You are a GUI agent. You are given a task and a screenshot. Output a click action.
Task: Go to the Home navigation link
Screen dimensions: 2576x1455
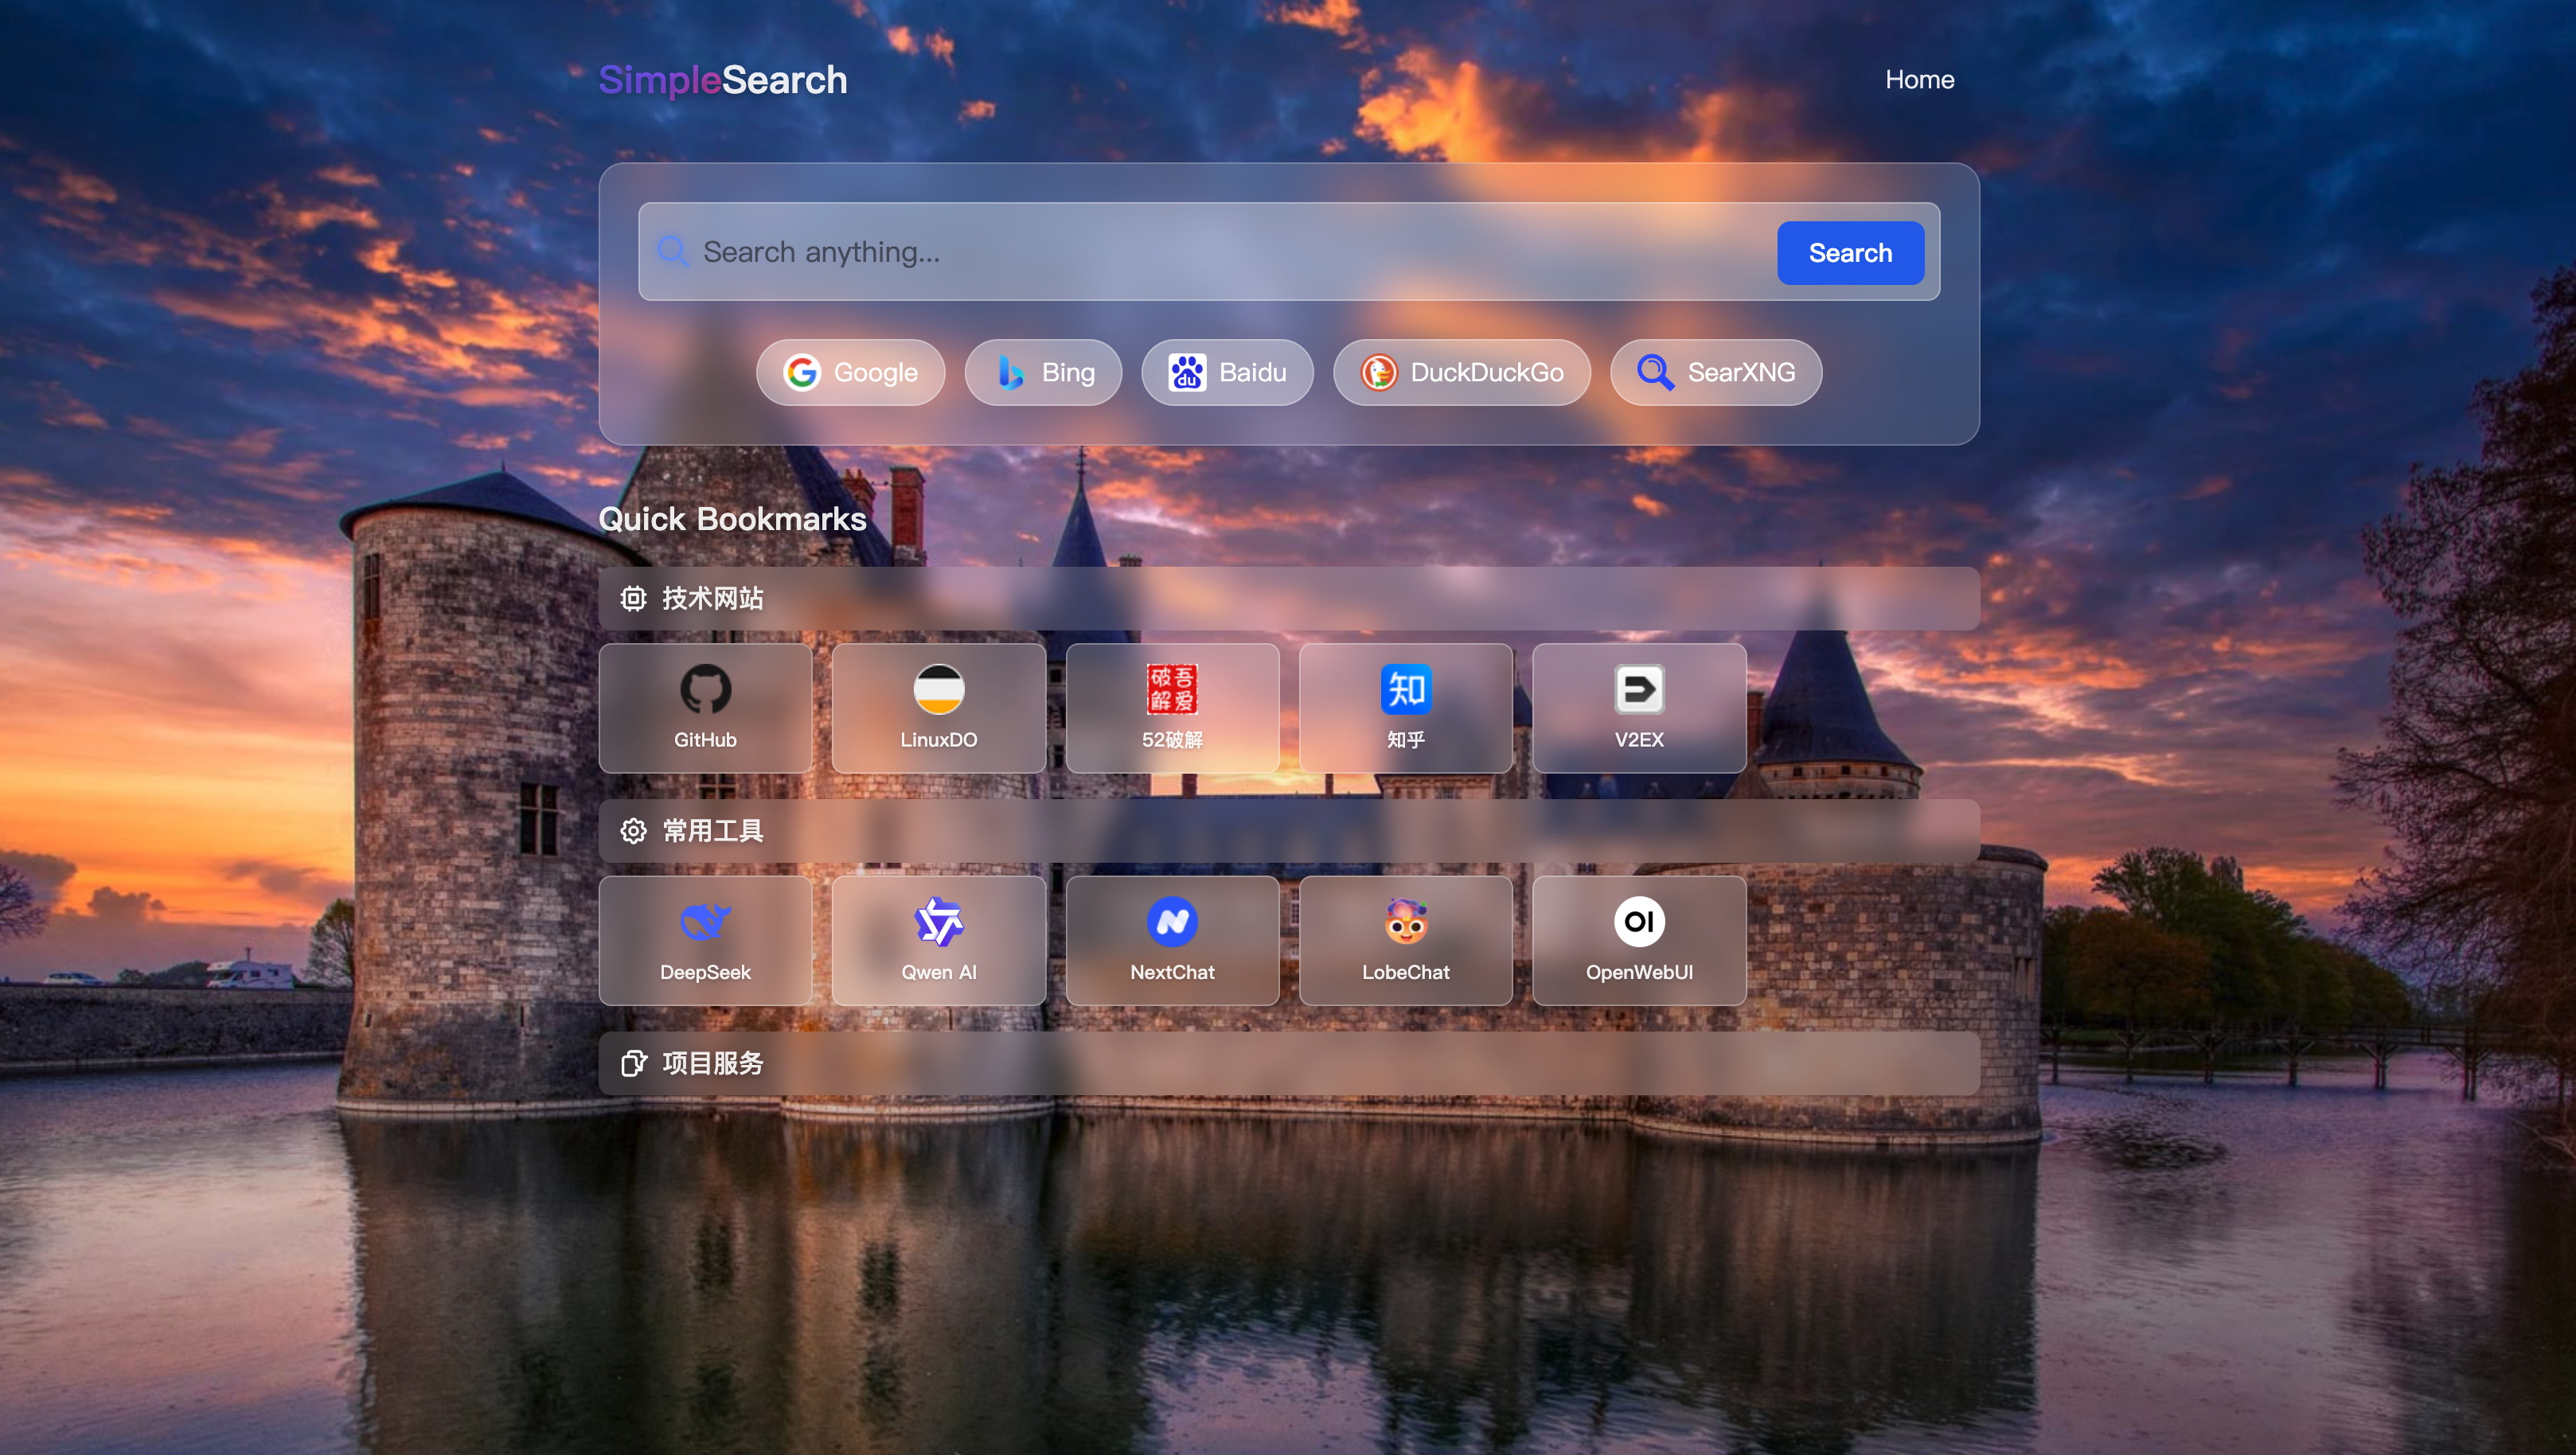coord(1918,79)
